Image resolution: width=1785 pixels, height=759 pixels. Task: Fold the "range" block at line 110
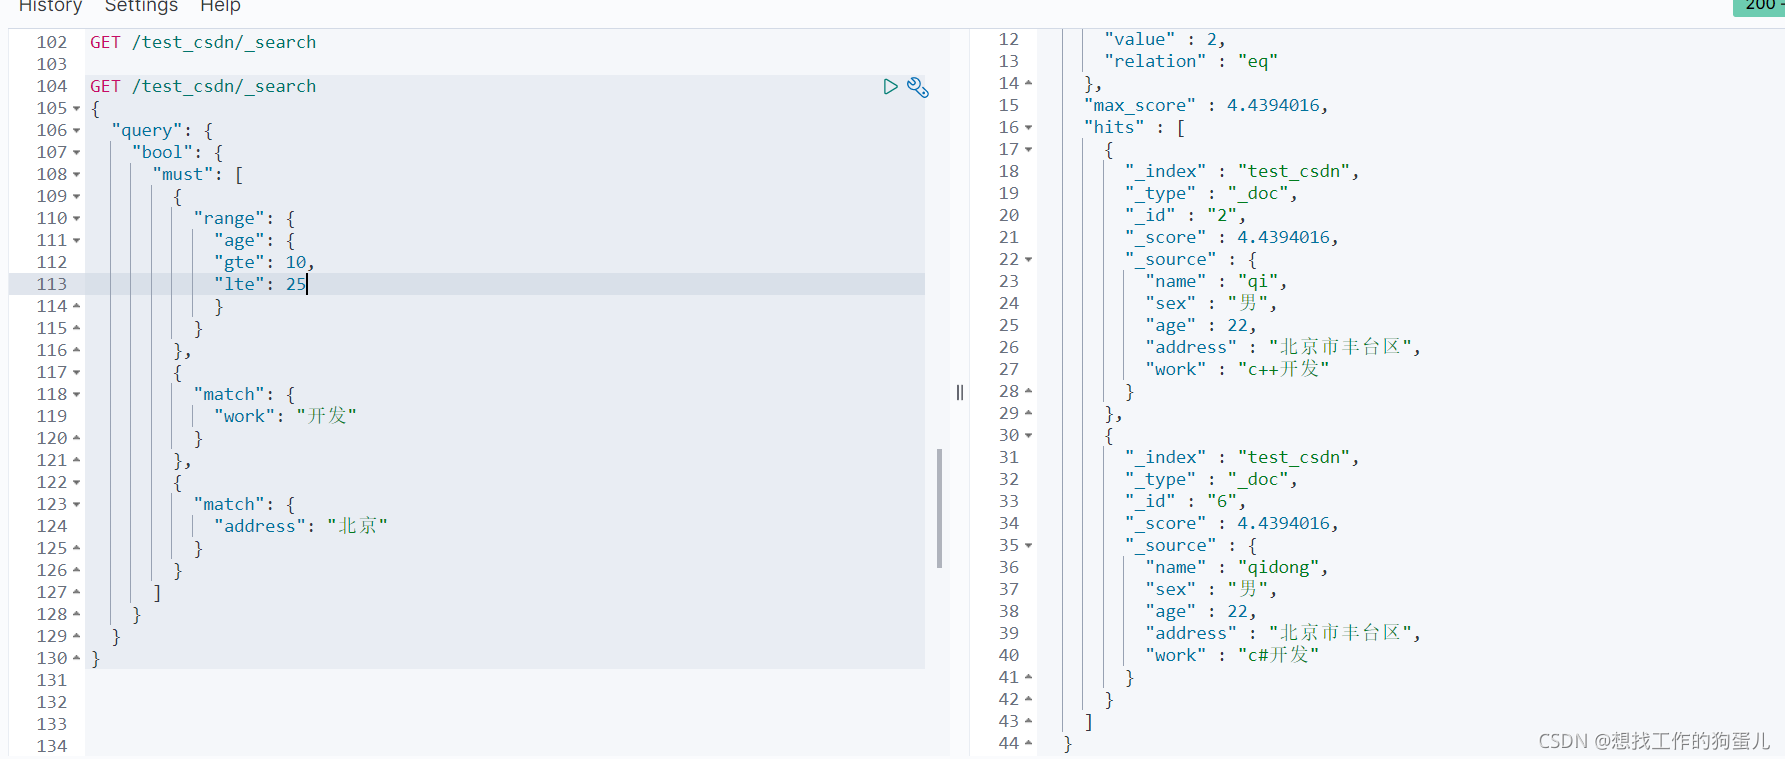[76, 219]
